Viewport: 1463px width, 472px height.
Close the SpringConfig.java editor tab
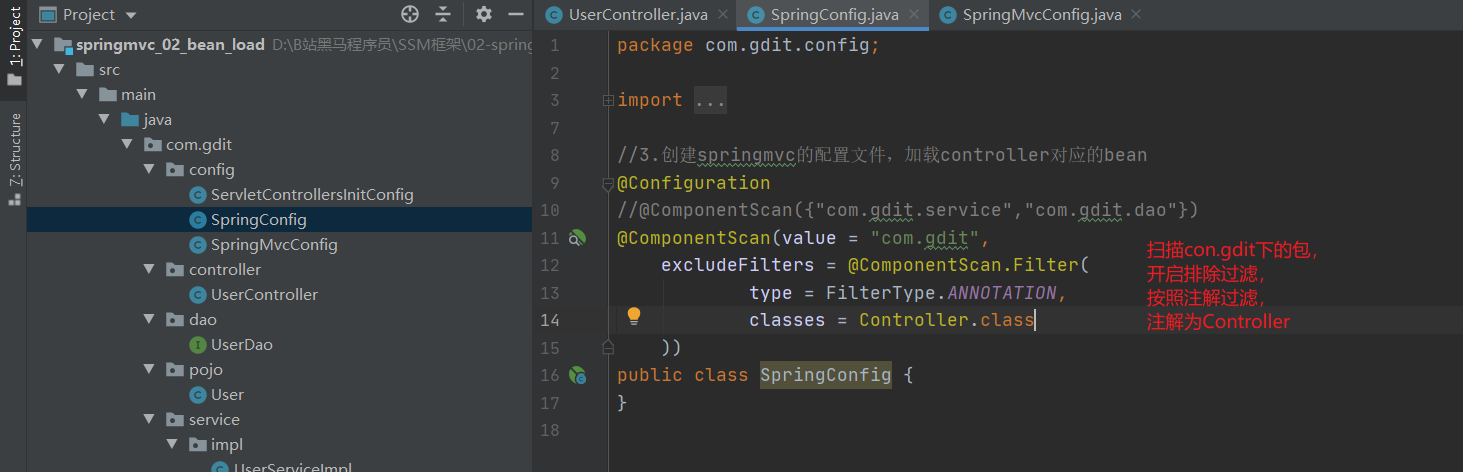914,14
